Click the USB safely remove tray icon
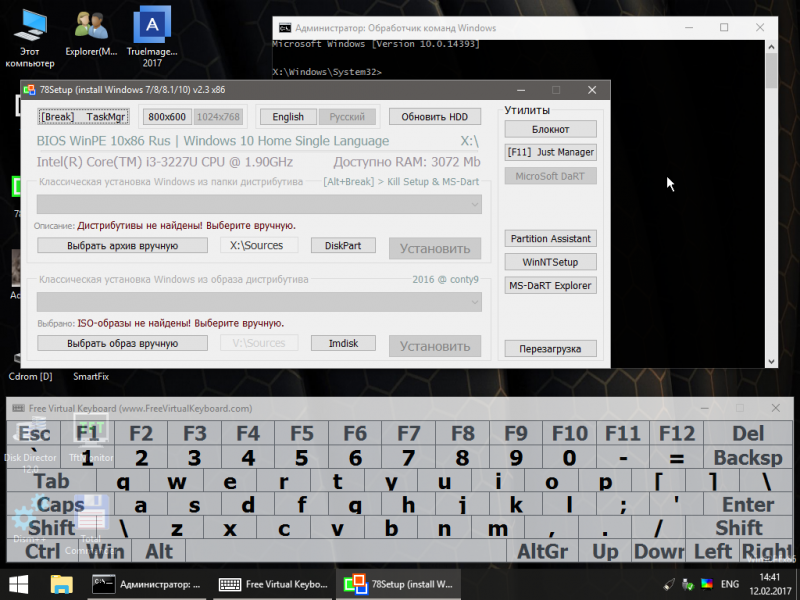Screen dimensions: 800x600 point(688,584)
